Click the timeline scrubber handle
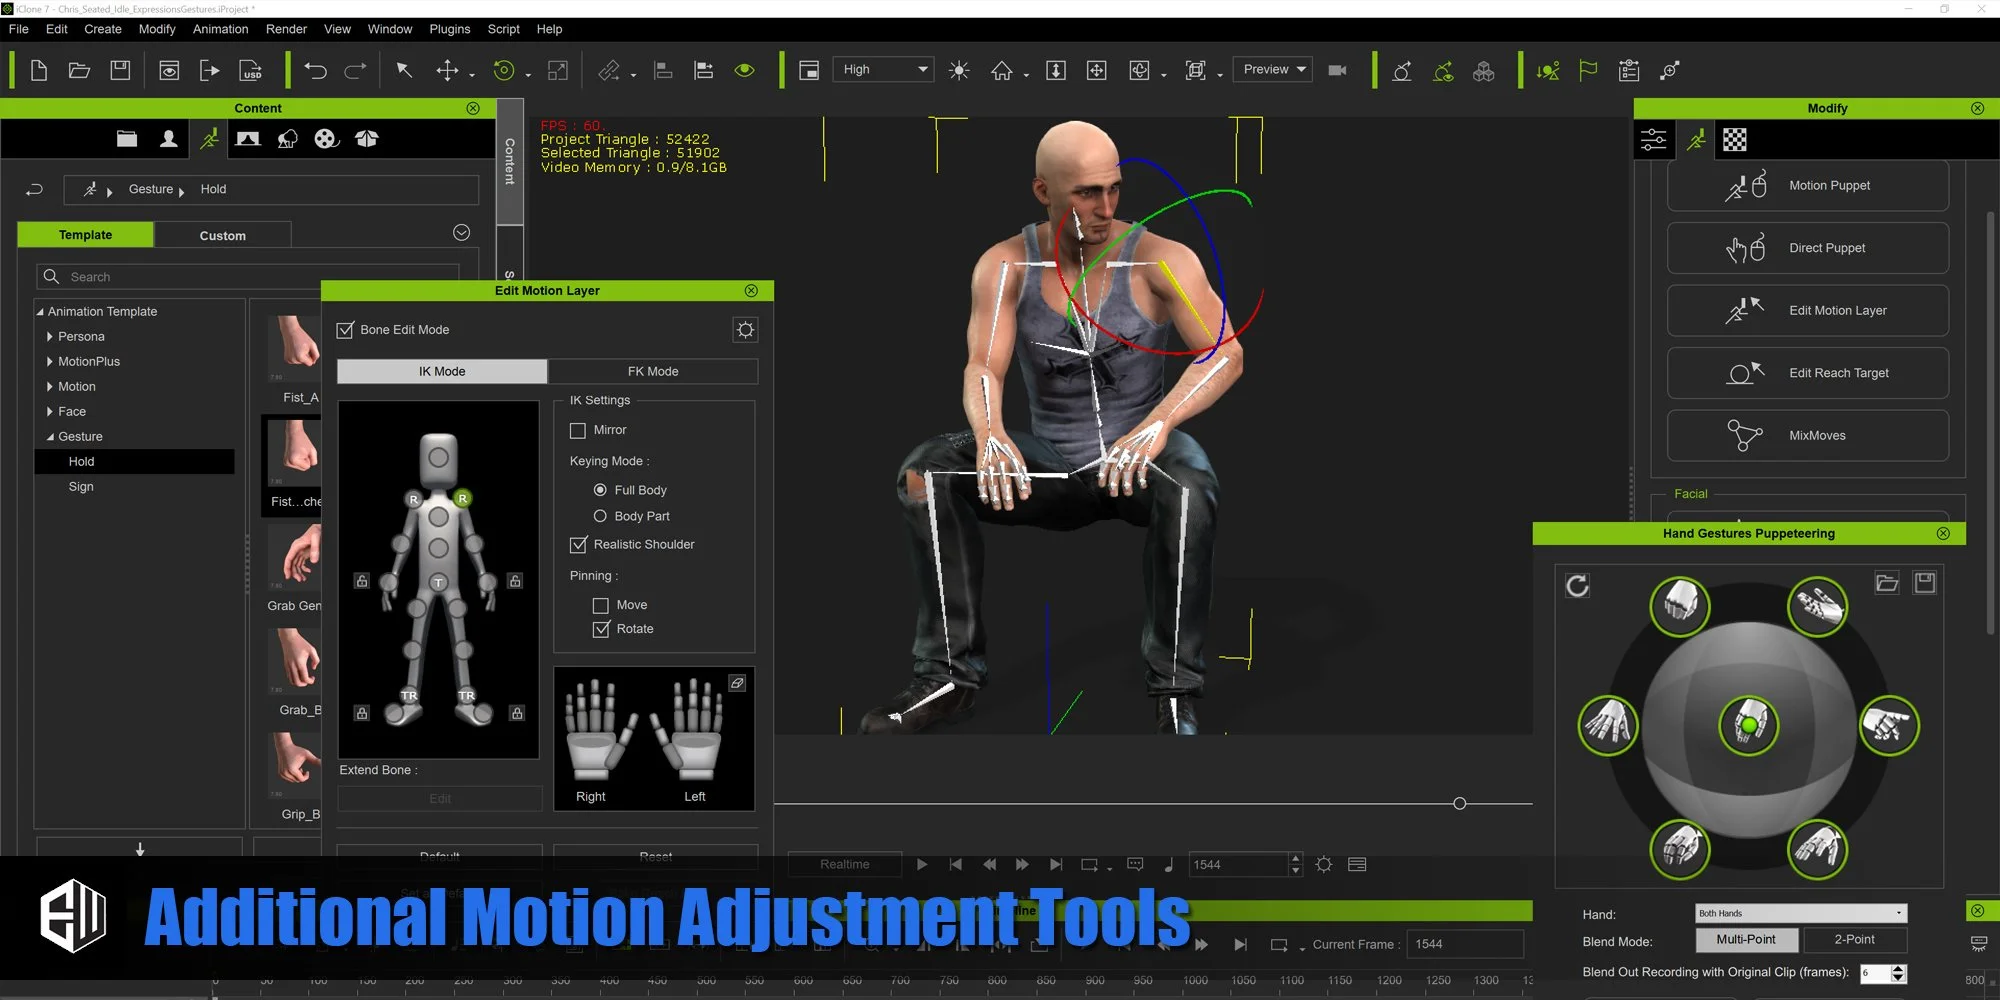The width and height of the screenshot is (2000, 1000). click(x=1459, y=804)
